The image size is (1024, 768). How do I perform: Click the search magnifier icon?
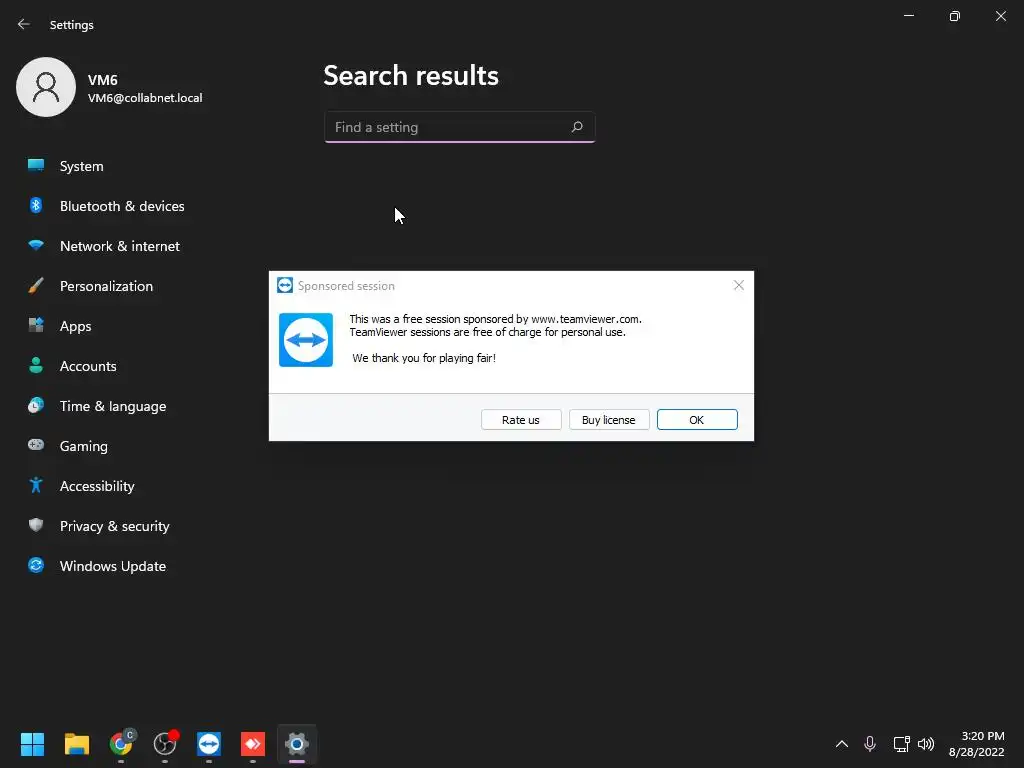click(x=577, y=127)
